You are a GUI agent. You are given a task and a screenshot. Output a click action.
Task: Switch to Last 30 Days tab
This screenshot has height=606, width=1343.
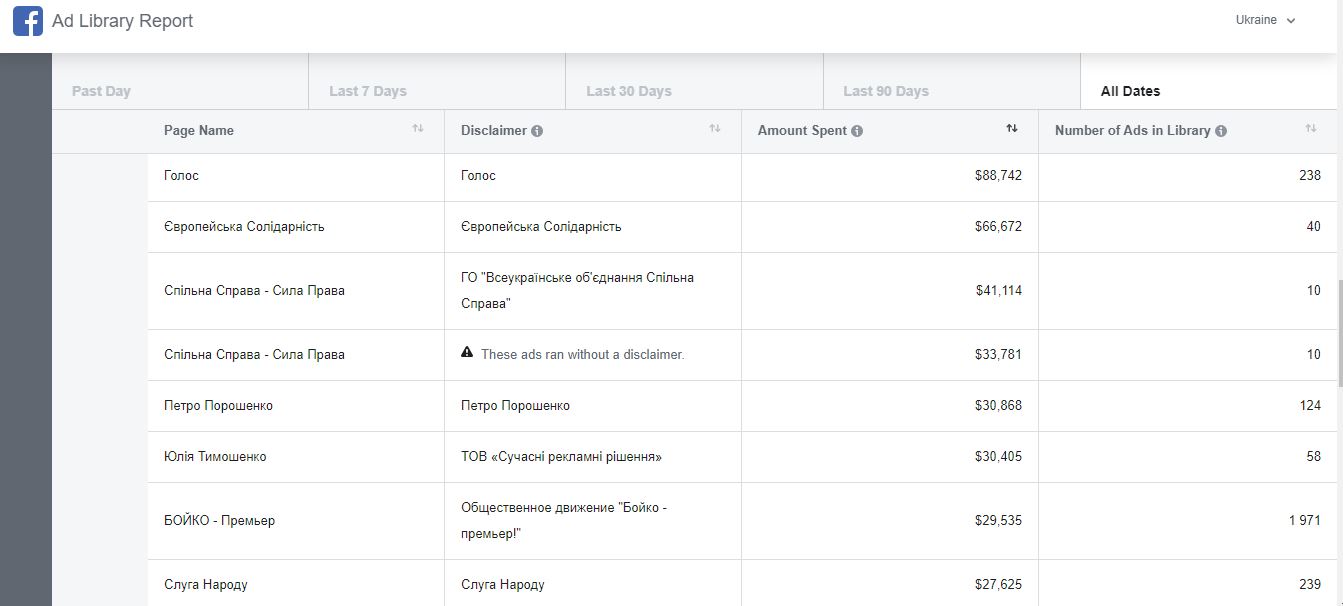tap(629, 91)
